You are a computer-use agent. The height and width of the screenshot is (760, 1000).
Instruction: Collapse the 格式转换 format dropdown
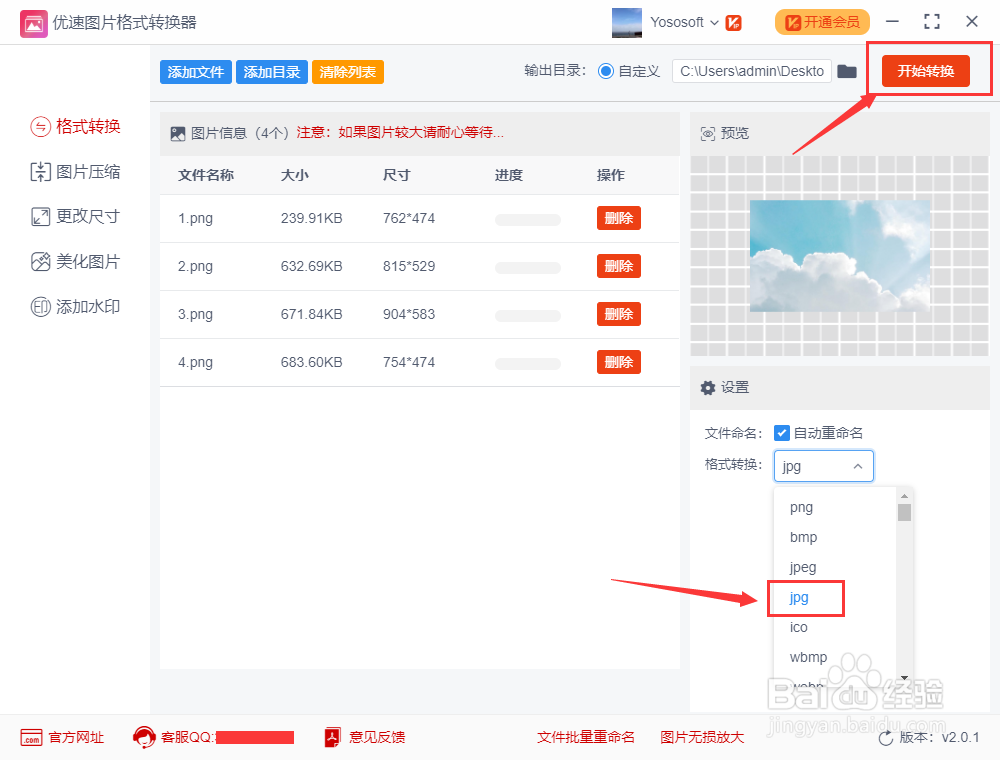(x=856, y=465)
